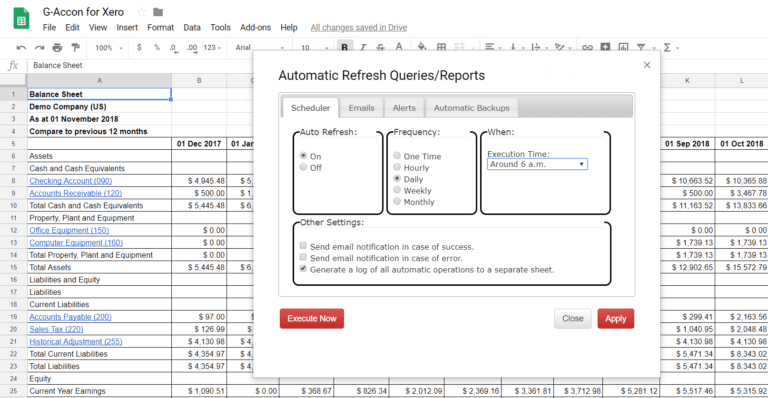
Task: Toggle italic formatting
Action: 363,47
